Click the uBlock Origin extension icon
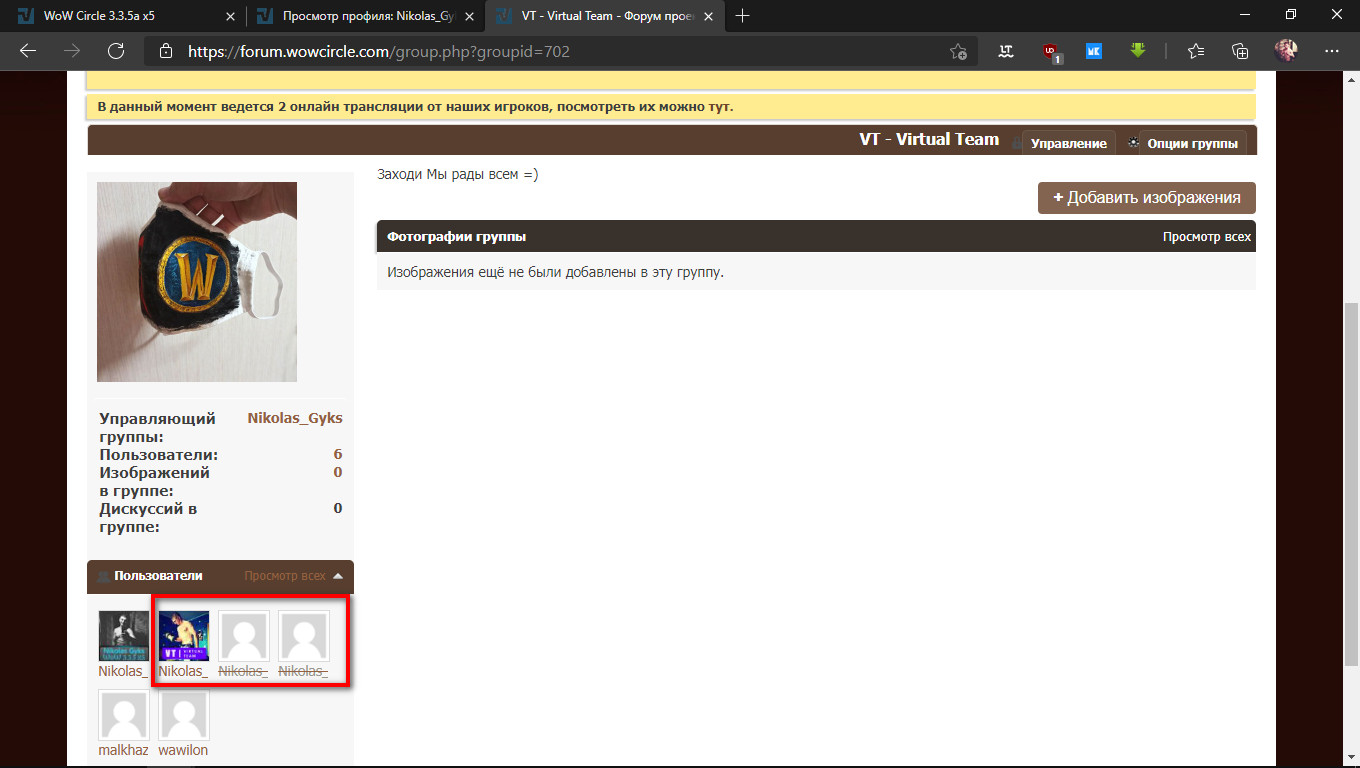The image size is (1360, 768). 1051,51
